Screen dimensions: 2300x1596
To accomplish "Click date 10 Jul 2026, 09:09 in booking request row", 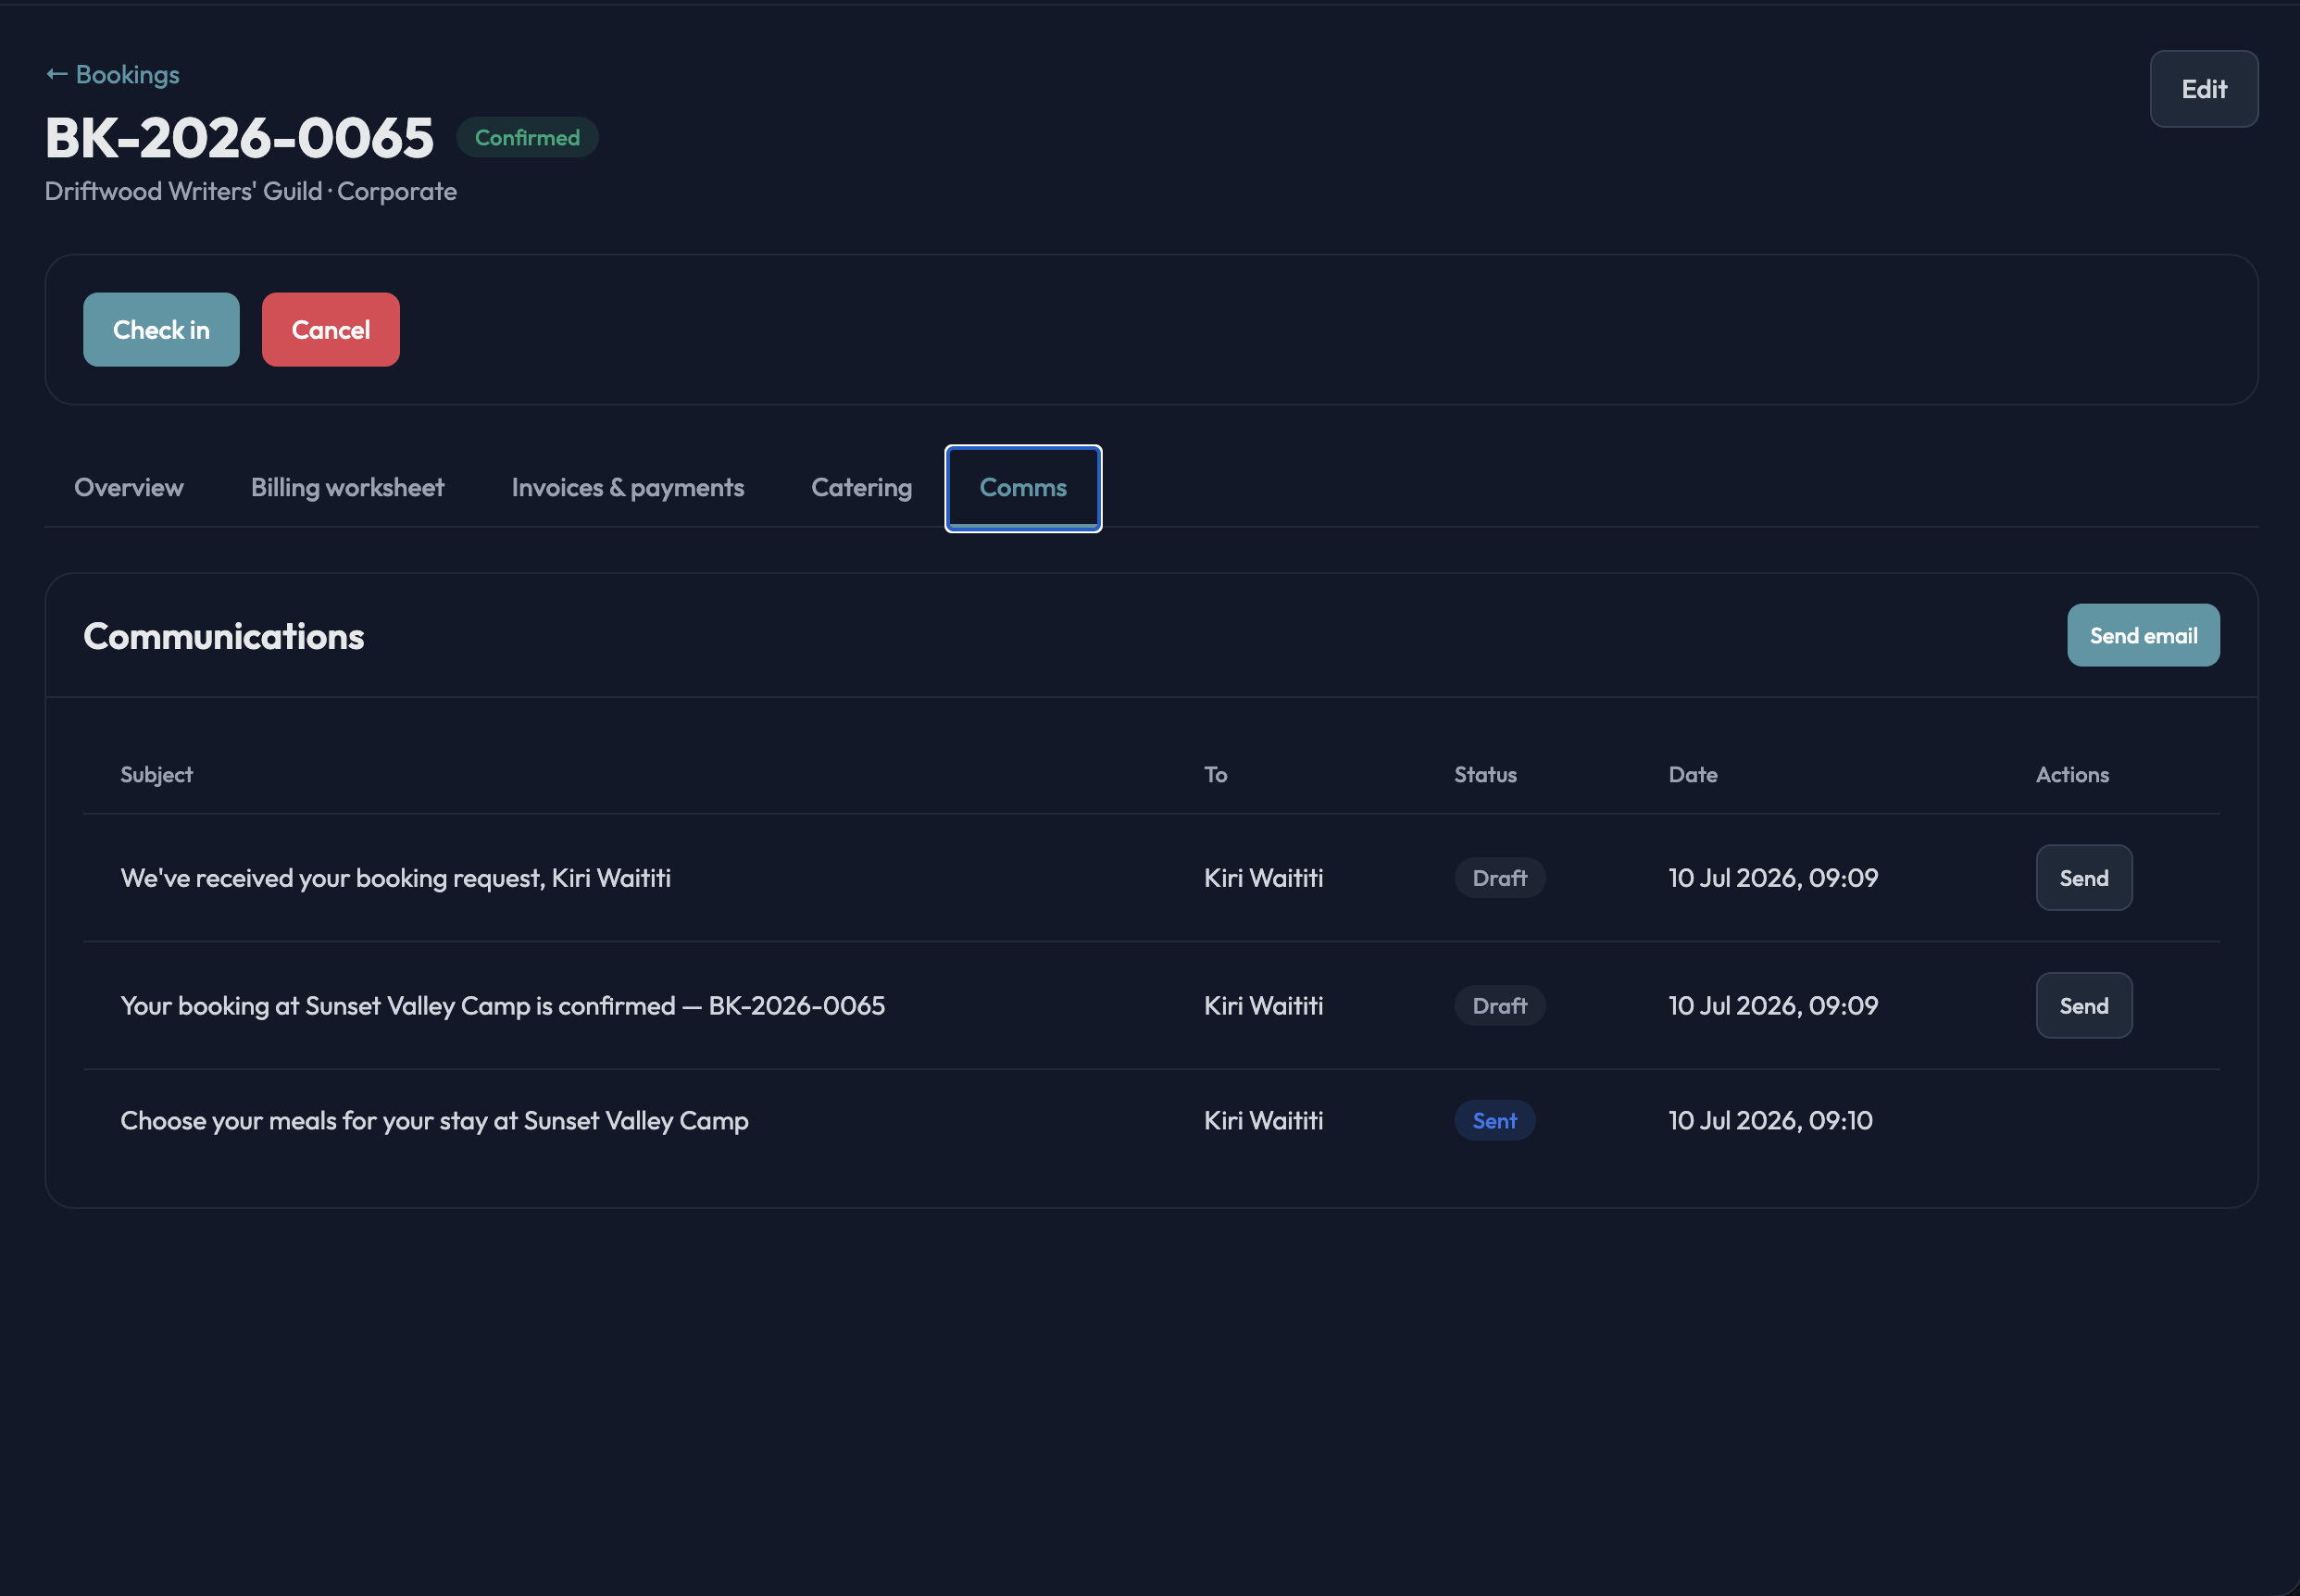I will [1772, 878].
